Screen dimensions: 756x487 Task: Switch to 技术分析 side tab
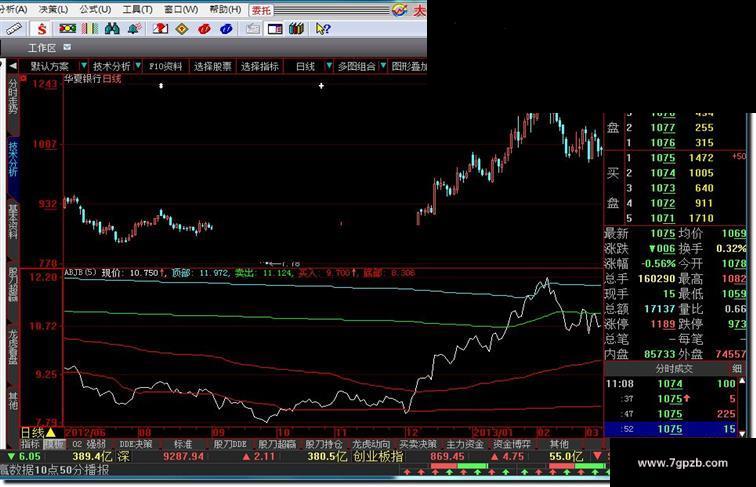pos(13,159)
